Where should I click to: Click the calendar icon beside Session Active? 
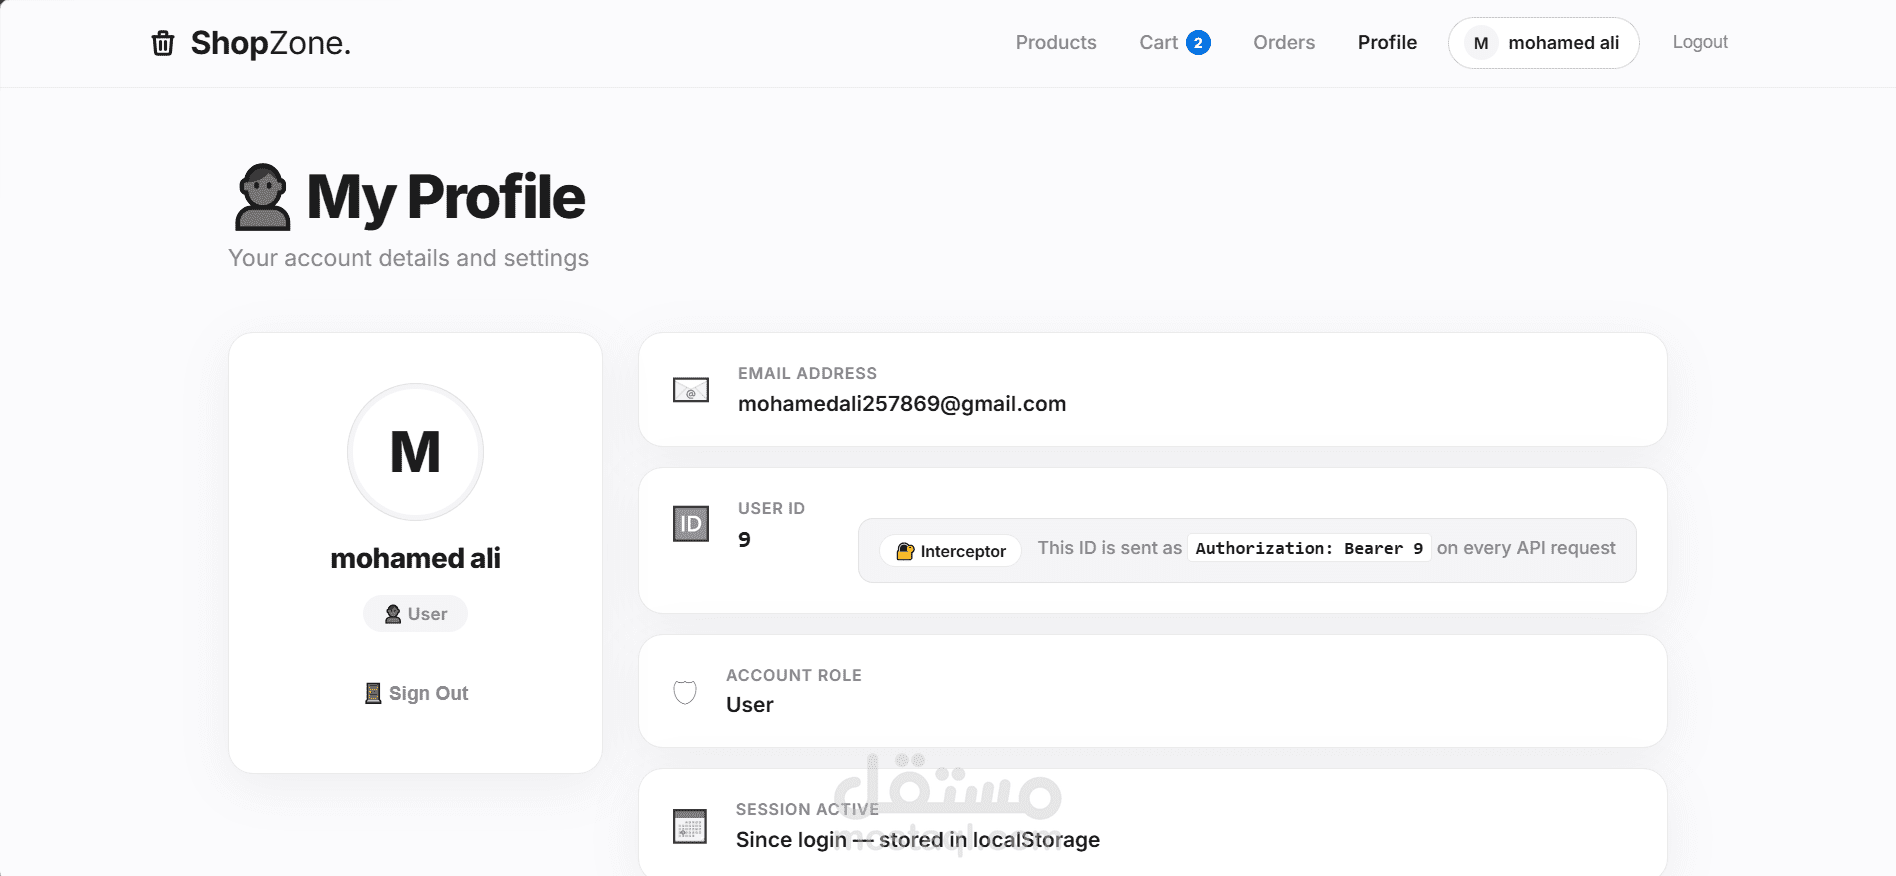(x=690, y=826)
